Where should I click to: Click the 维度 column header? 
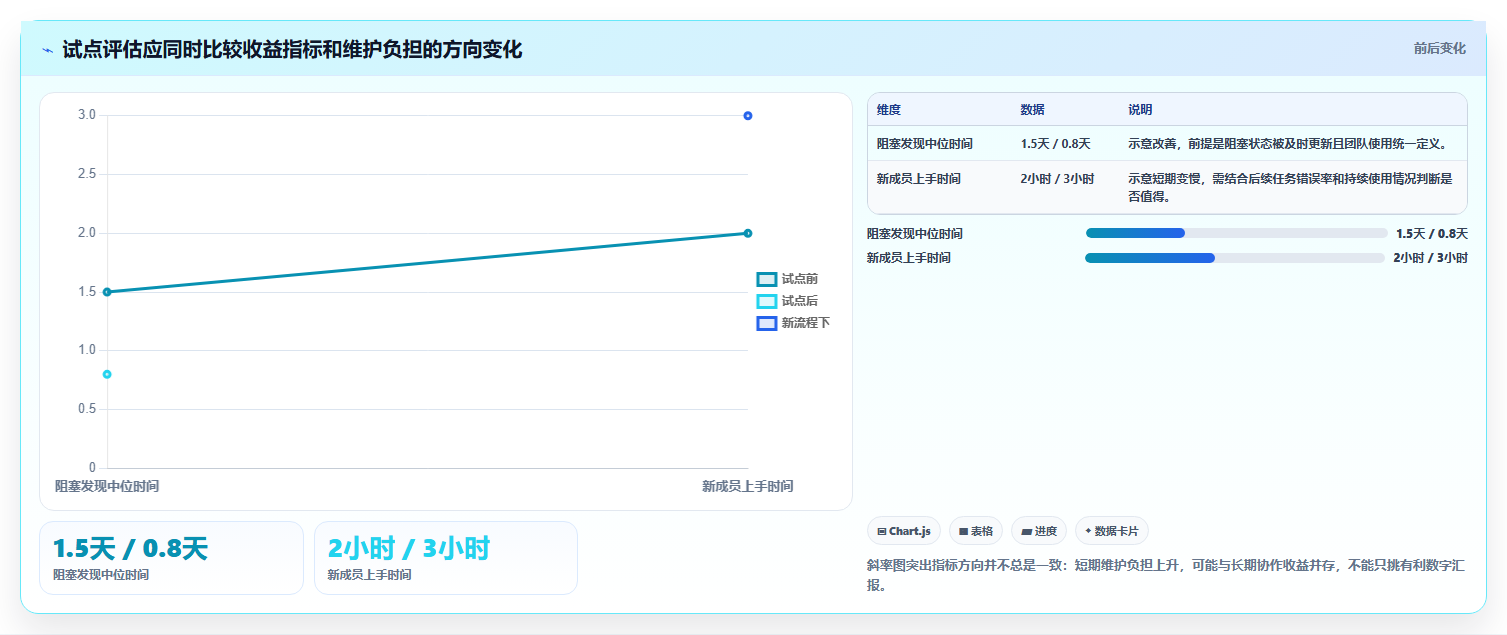889,110
